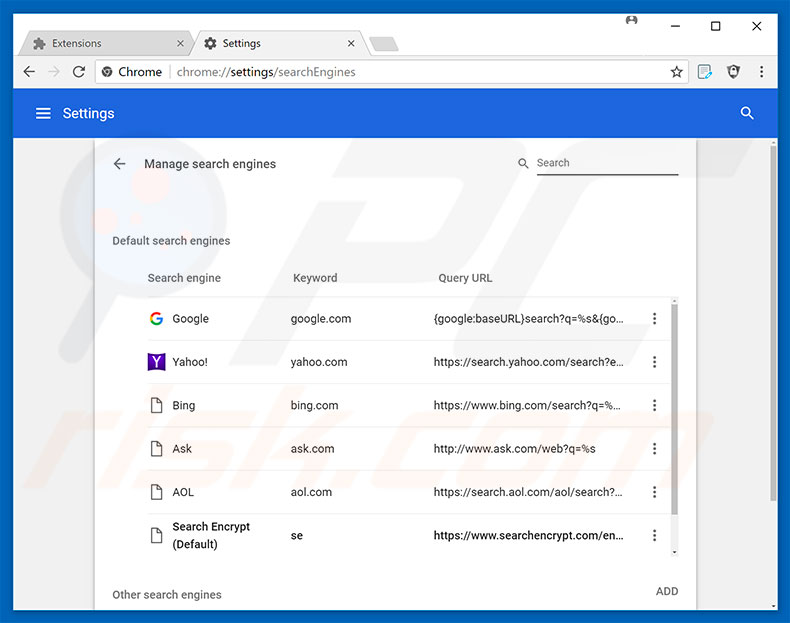Open more actions for Search Encrypt
Screen dimensions: 790x623
point(654,535)
